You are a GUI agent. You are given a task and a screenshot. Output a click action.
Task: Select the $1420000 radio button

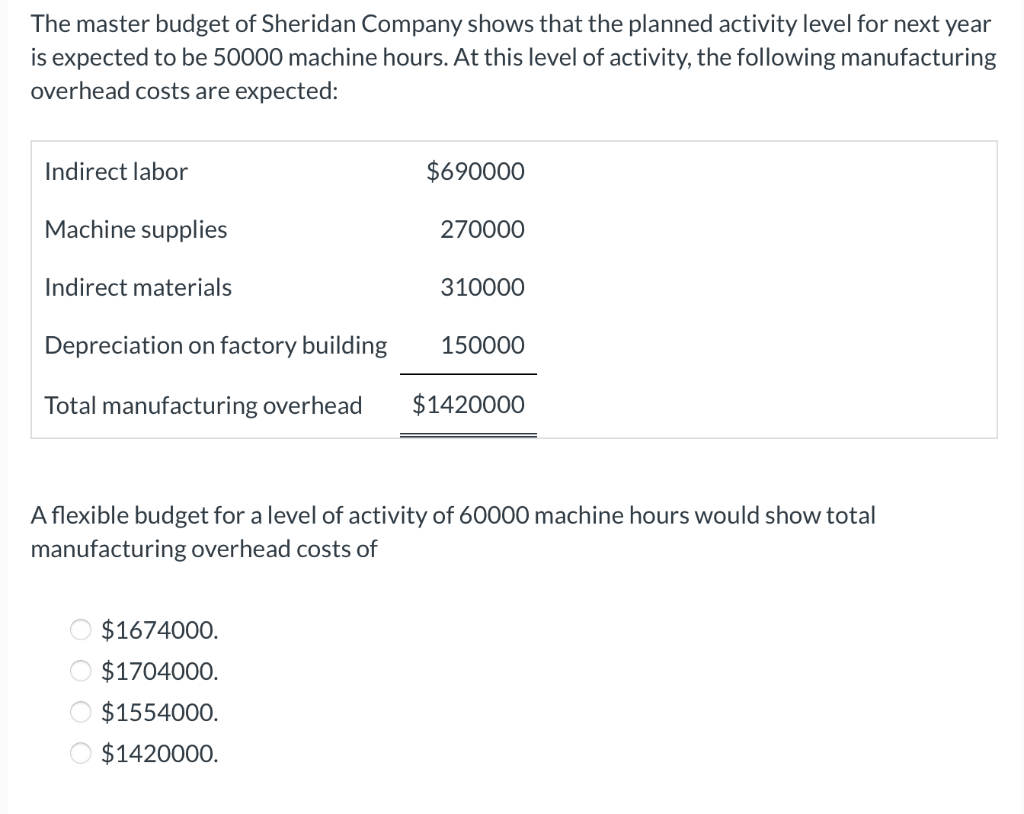[81, 753]
